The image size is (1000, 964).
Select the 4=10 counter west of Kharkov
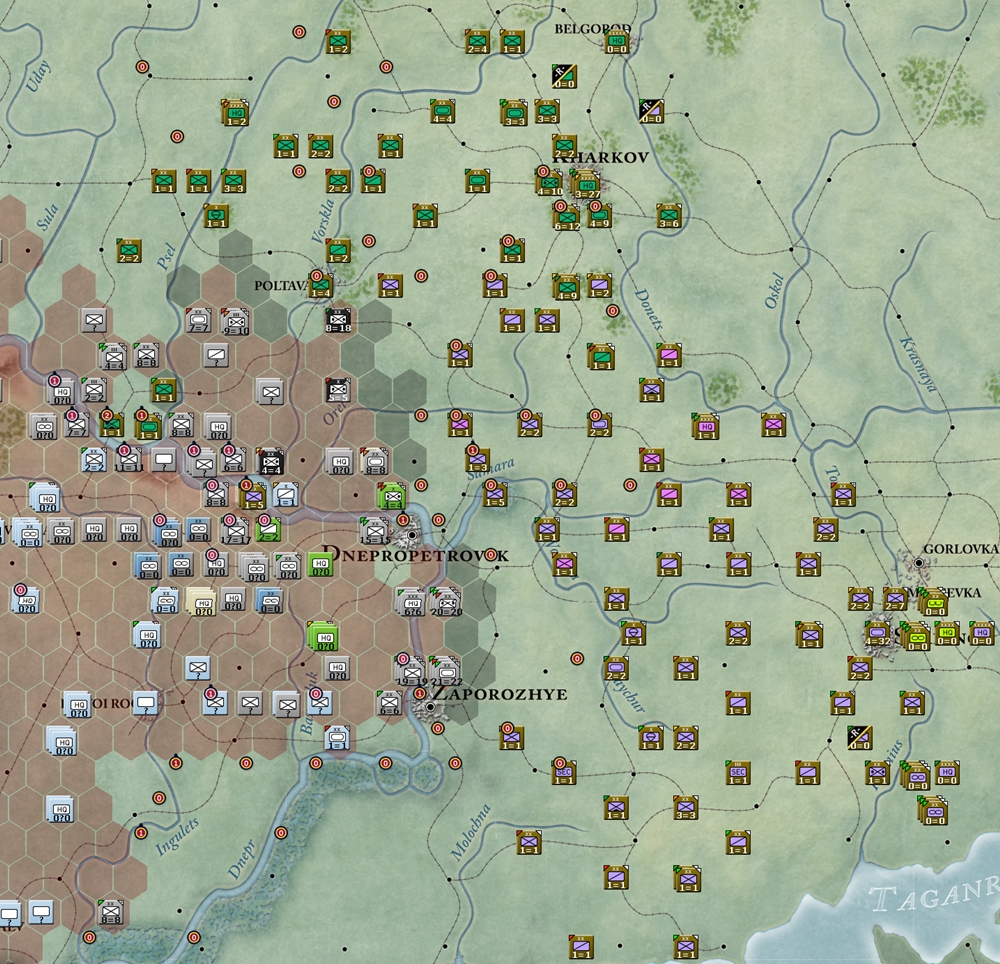(x=549, y=182)
